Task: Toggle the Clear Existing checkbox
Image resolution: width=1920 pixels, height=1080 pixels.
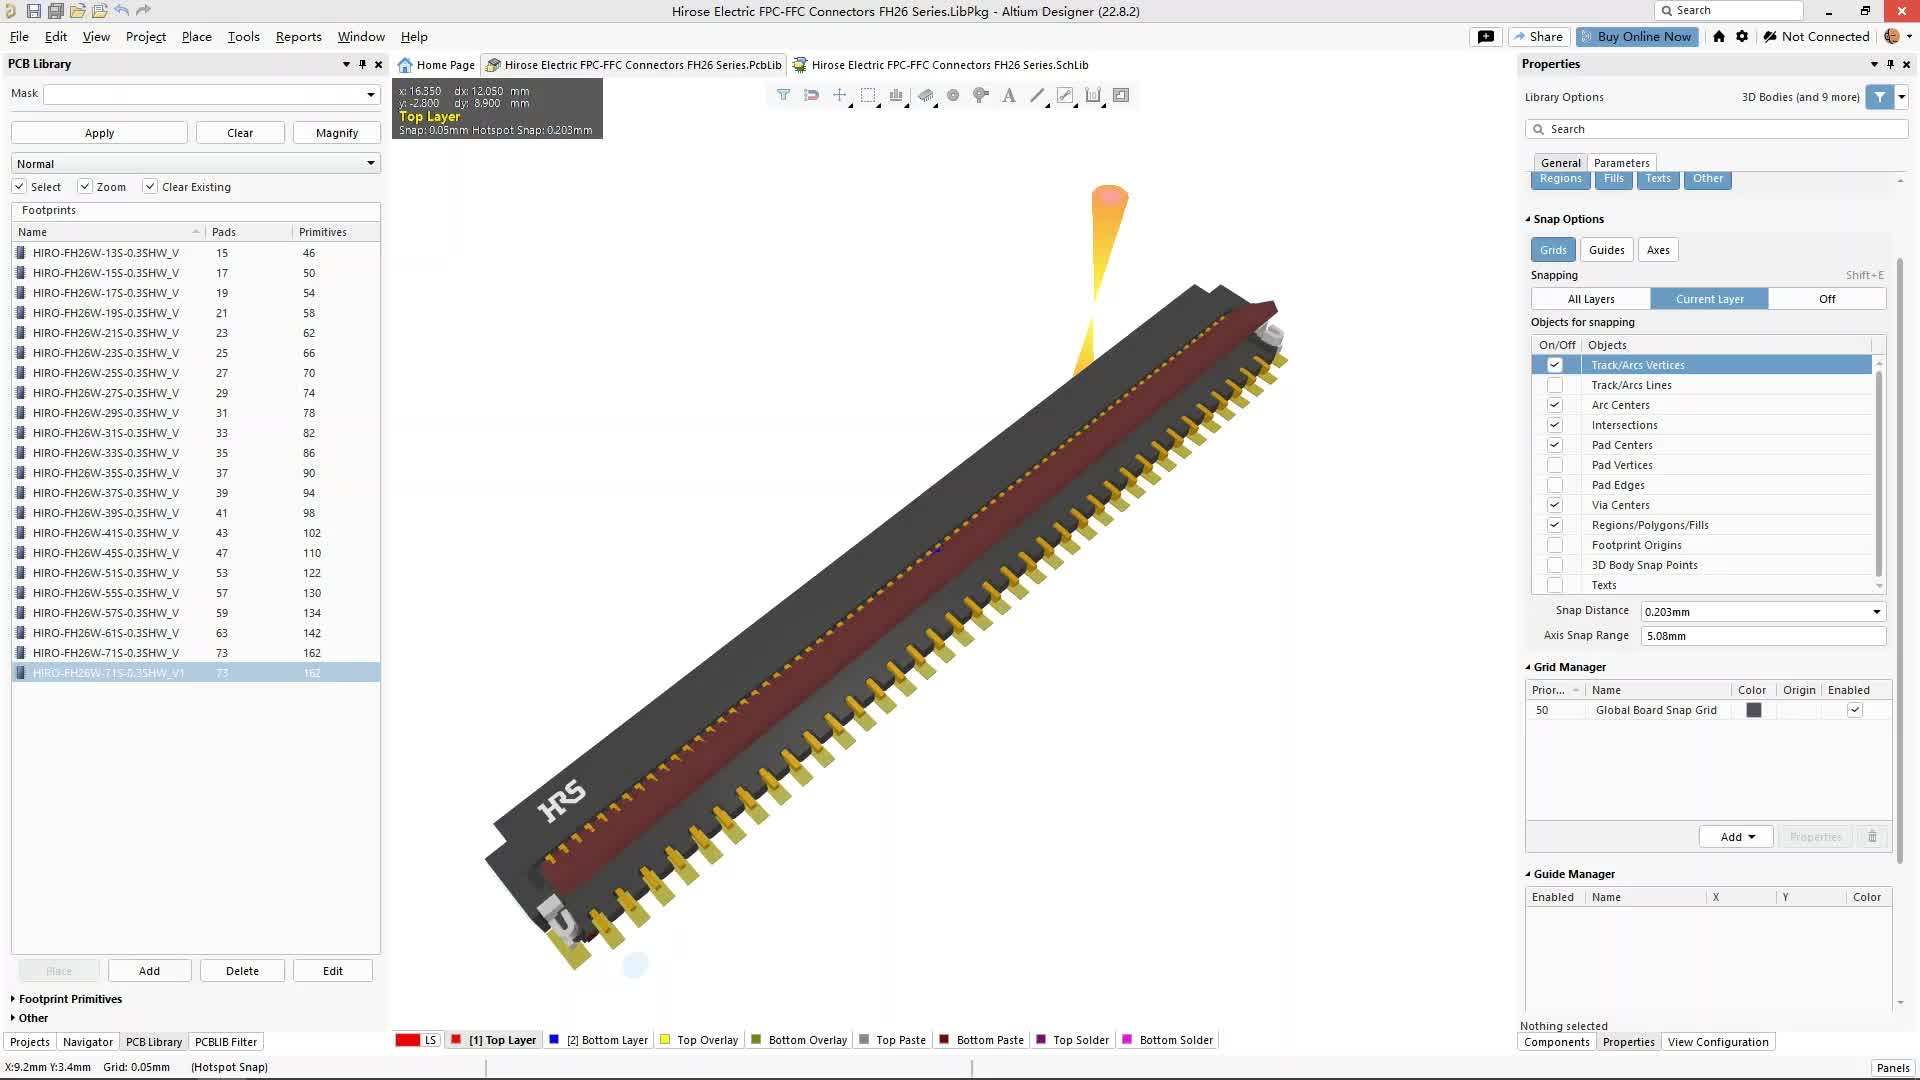Action: (150, 187)
